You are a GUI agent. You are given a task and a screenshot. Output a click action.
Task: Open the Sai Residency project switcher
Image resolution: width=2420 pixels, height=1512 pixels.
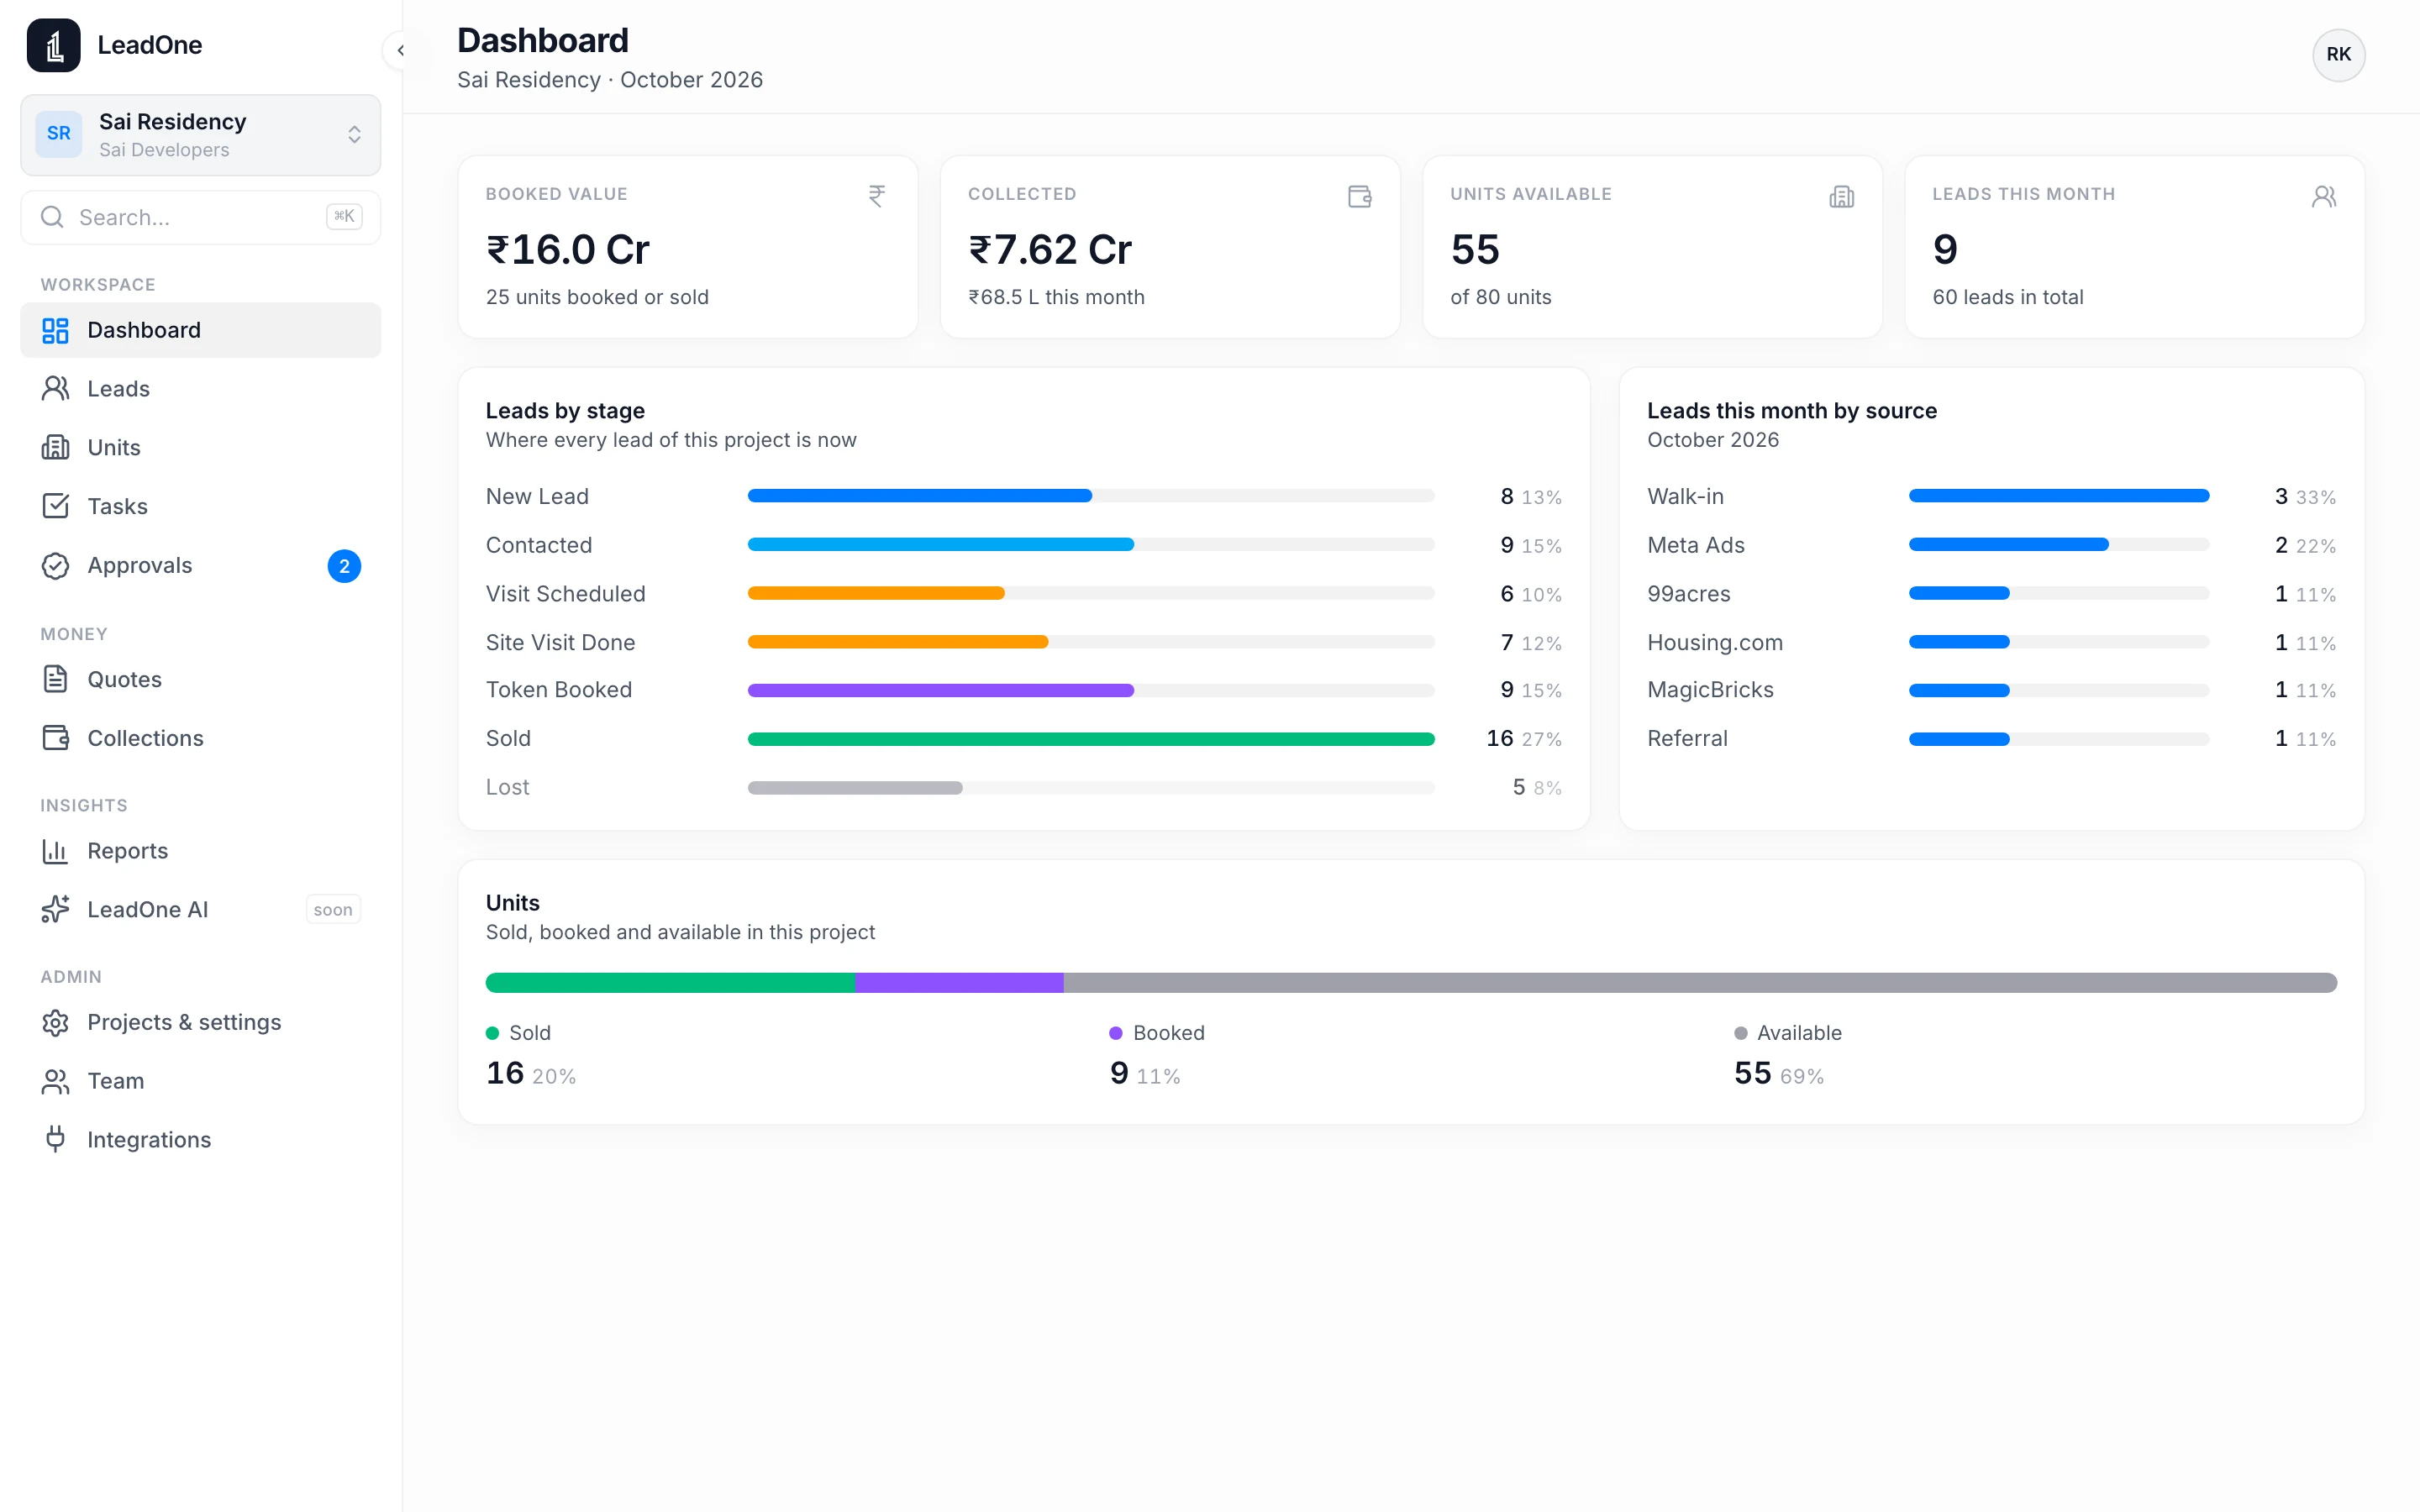click(x=201, y=135)
